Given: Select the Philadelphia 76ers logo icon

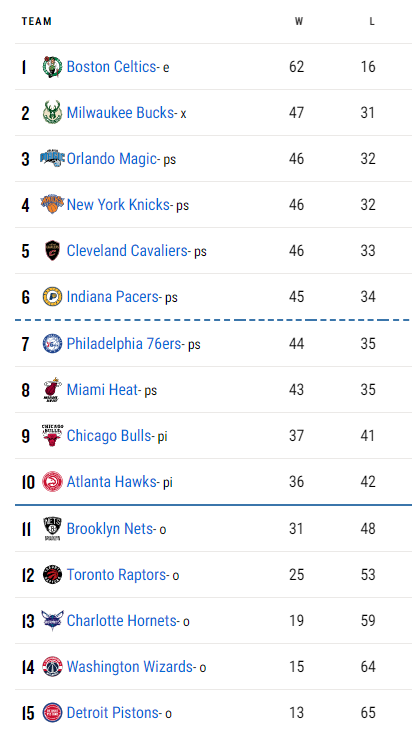Looking at the screenshot, I should [52, 343].
